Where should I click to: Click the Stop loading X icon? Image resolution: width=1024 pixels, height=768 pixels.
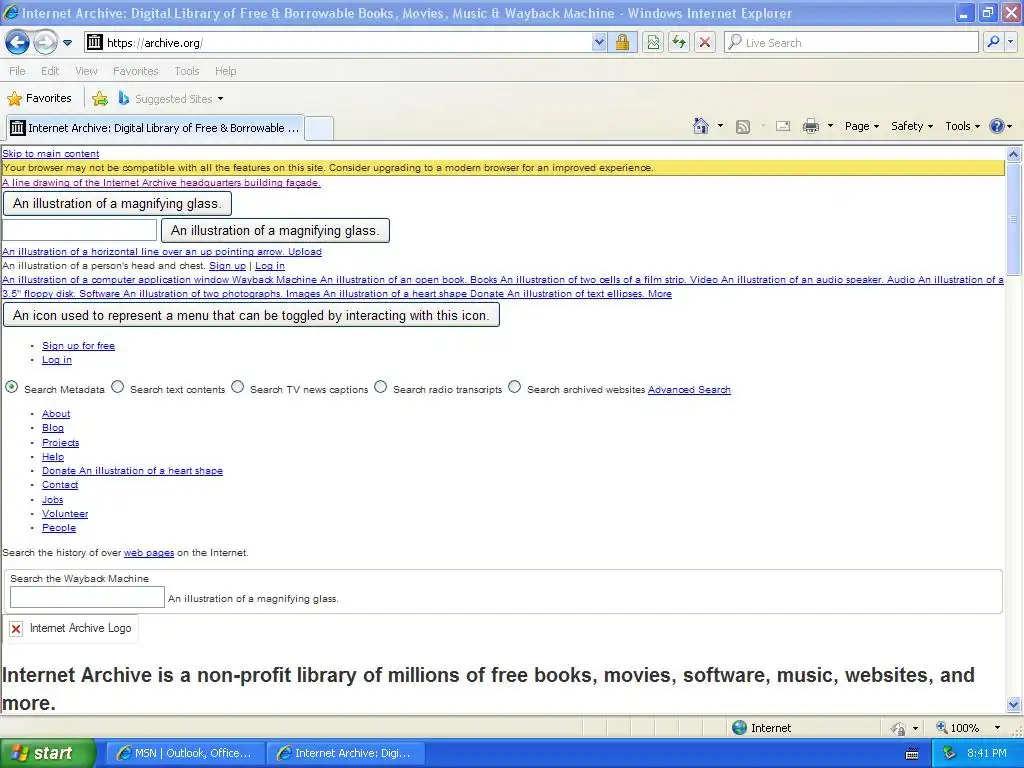705,42
